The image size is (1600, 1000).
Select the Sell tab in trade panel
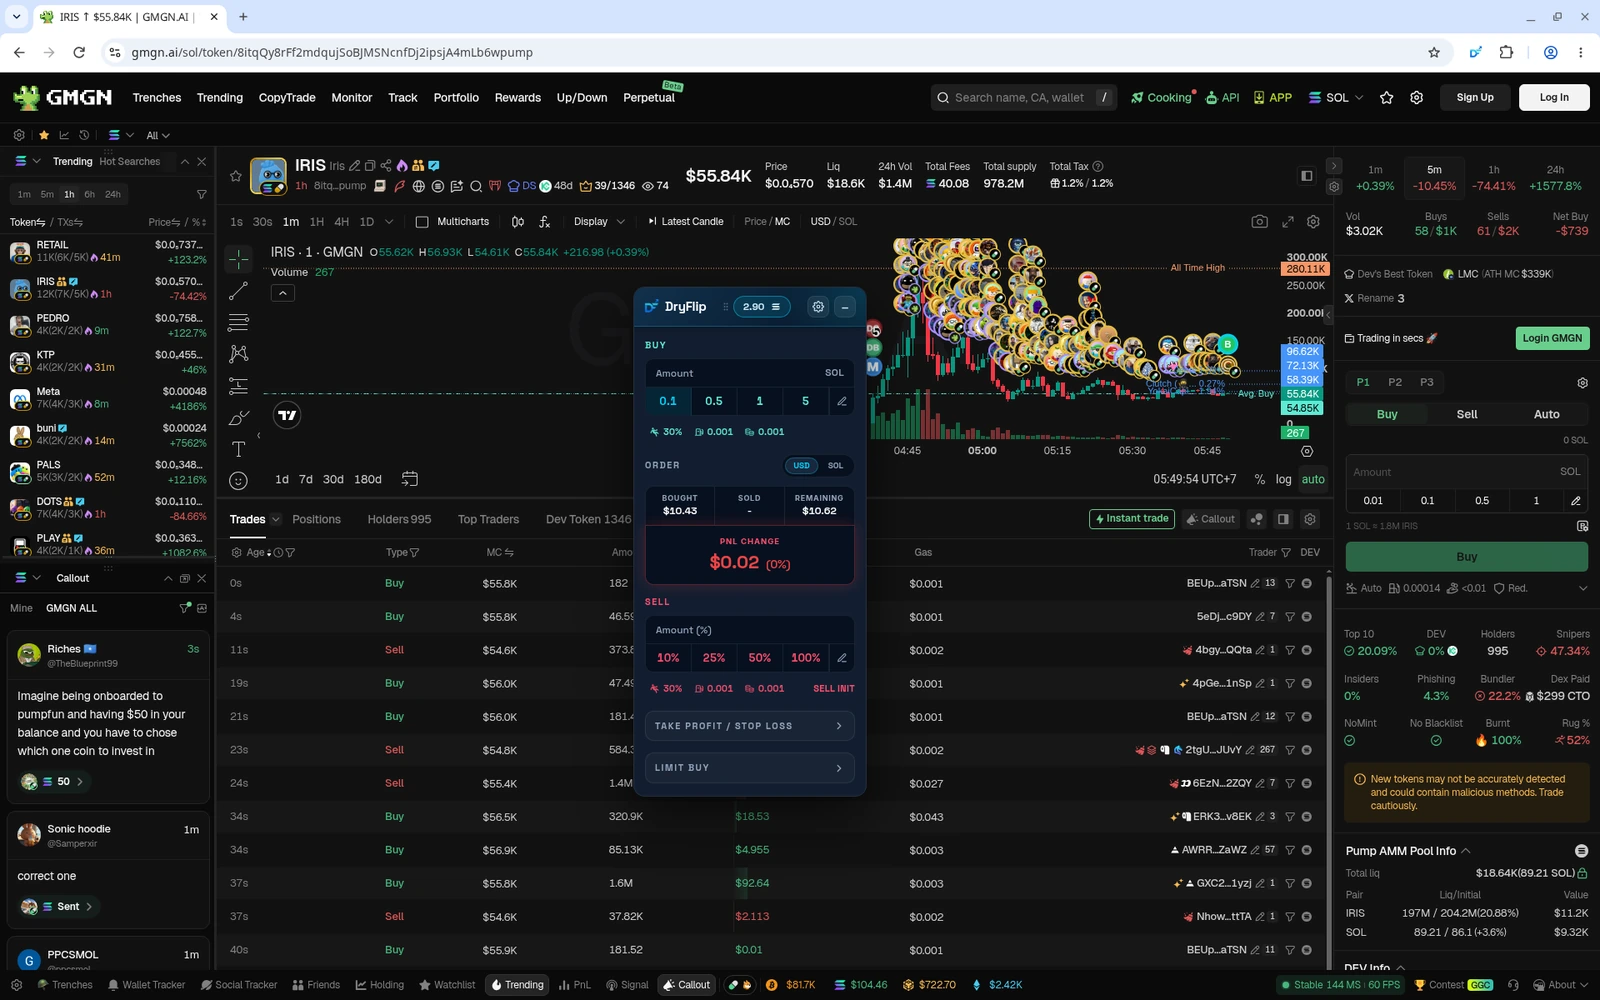pyautogui.click(x=1467, y=414)
